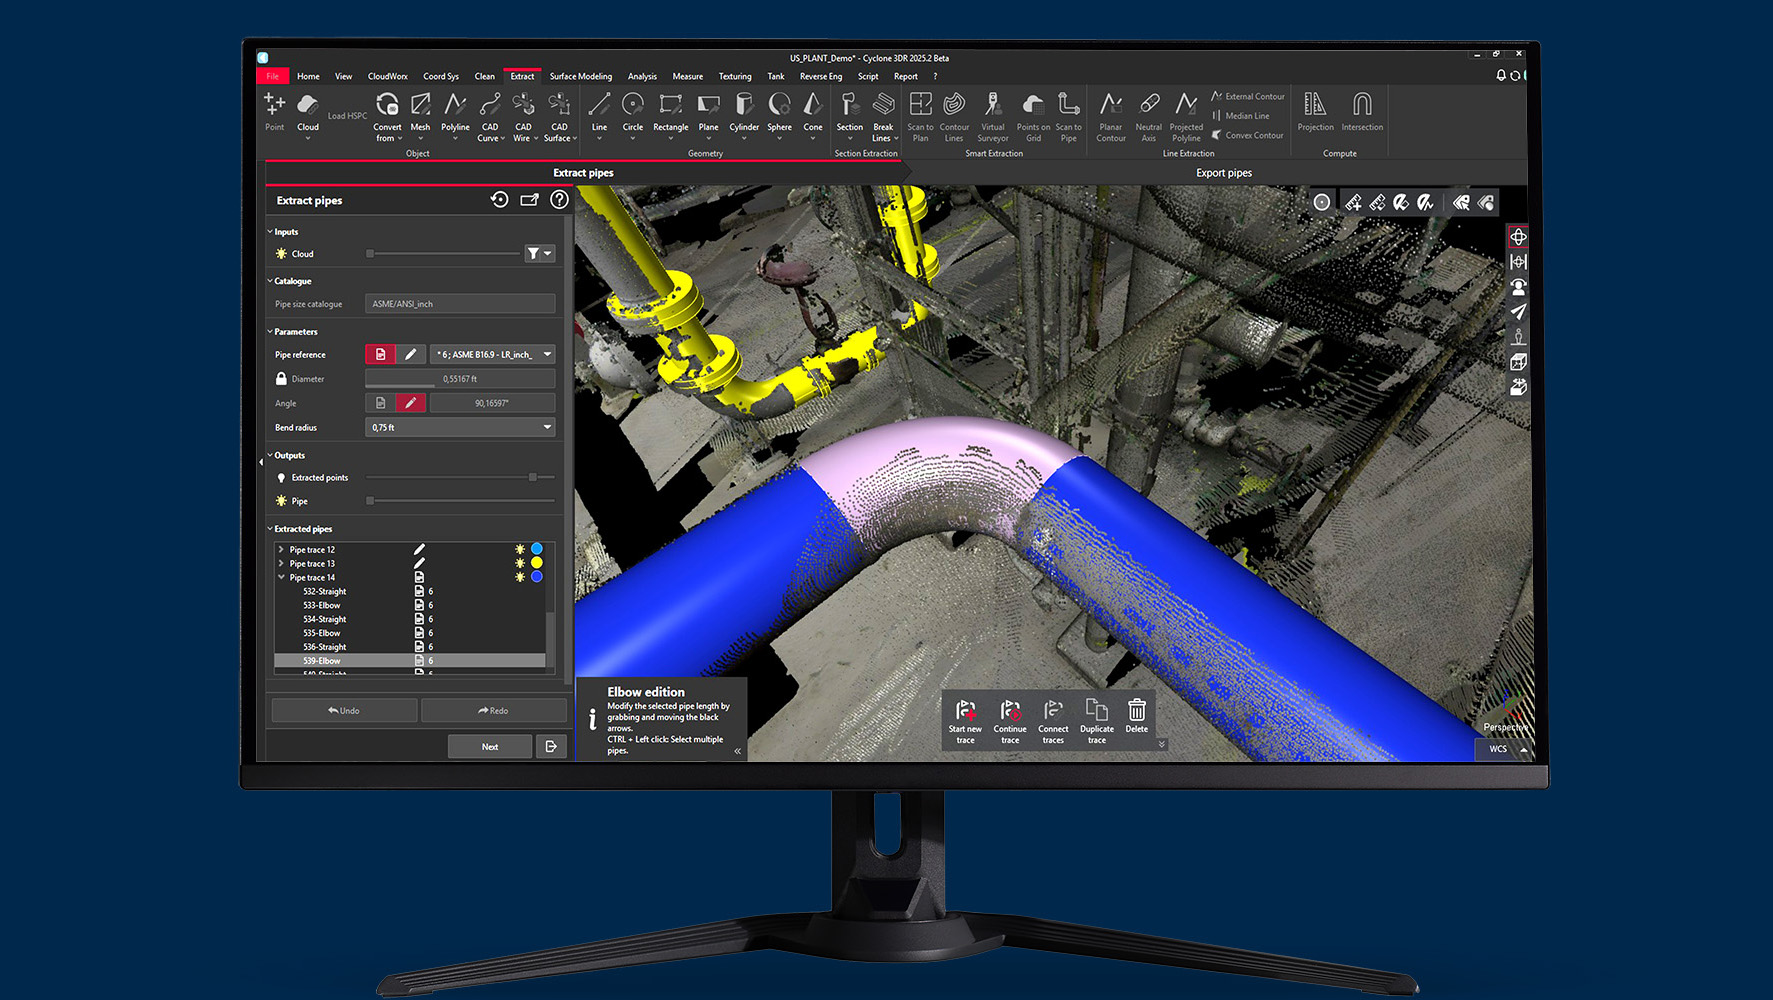This screenshot has height=1000, width=1773.
Task: Toggle visibility of Pipe trace 13
Action: click(520, 563)
